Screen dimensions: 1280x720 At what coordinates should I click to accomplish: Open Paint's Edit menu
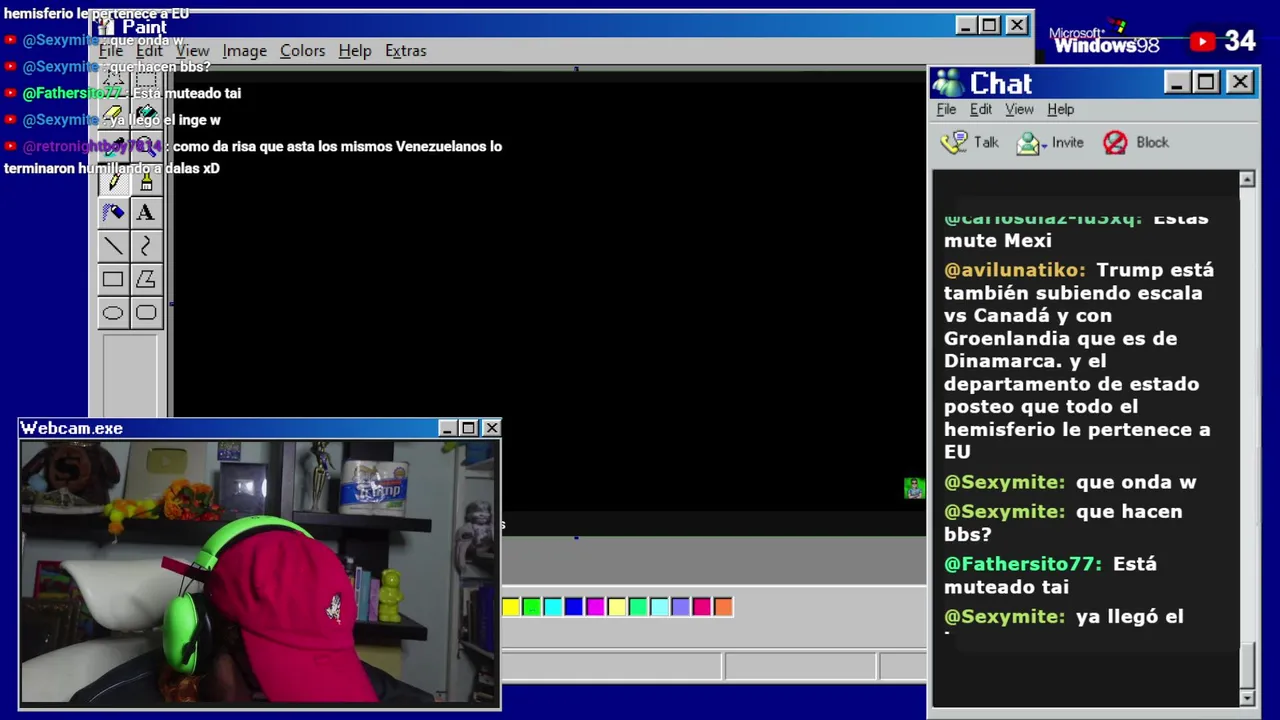pyautogui.click(x=149, y=50)
